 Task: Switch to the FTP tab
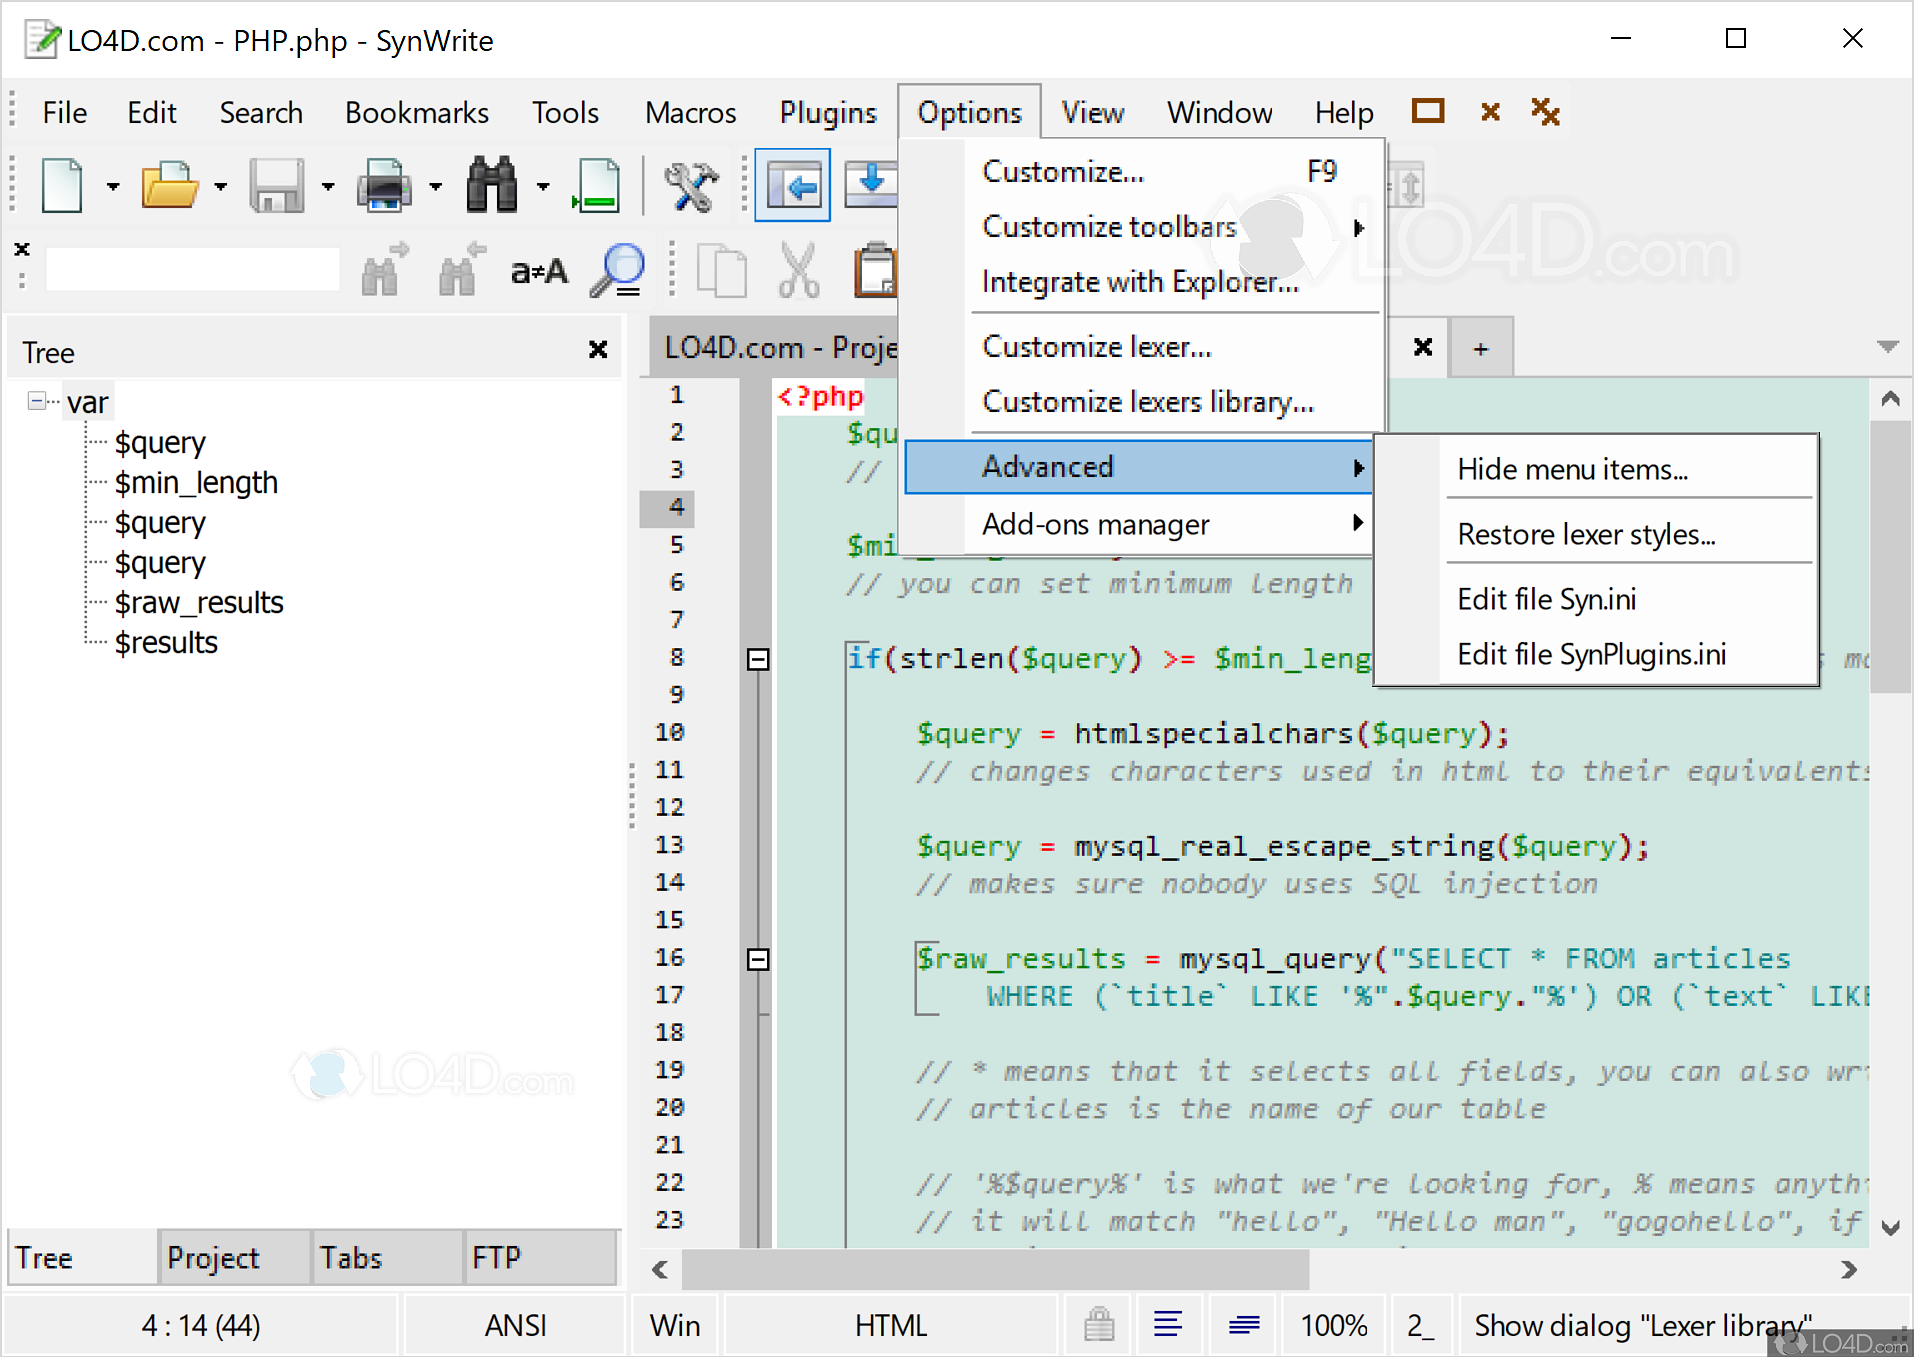tap(497, 1257)
